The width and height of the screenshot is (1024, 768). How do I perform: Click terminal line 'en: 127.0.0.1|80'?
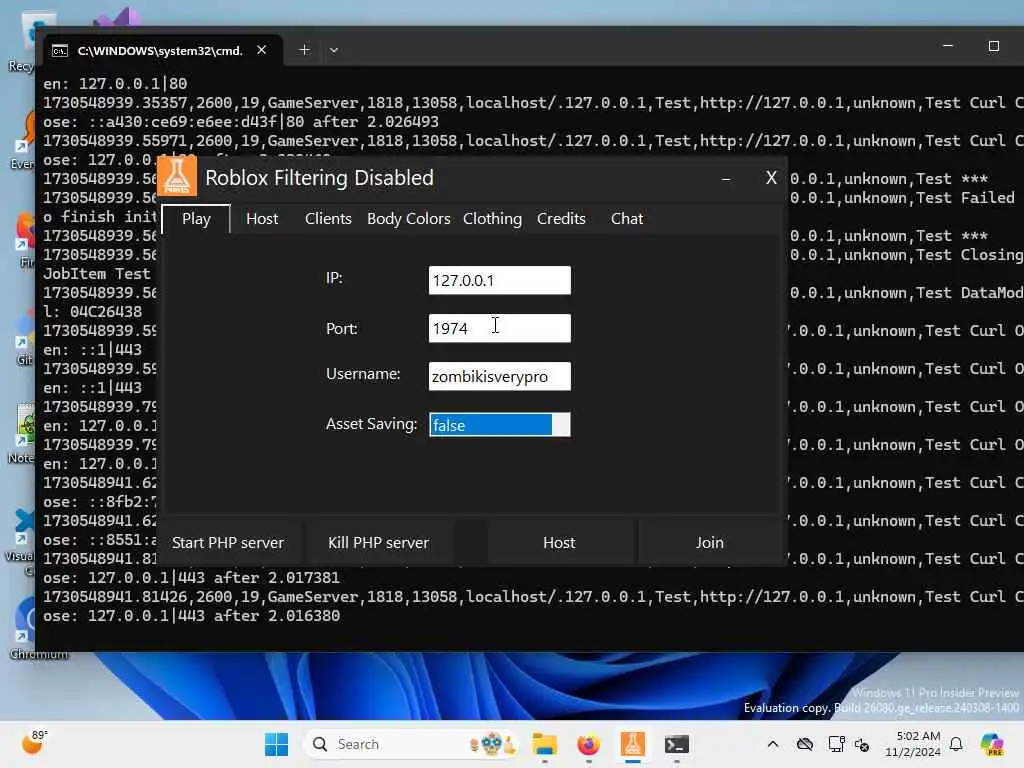coord(115,84)
